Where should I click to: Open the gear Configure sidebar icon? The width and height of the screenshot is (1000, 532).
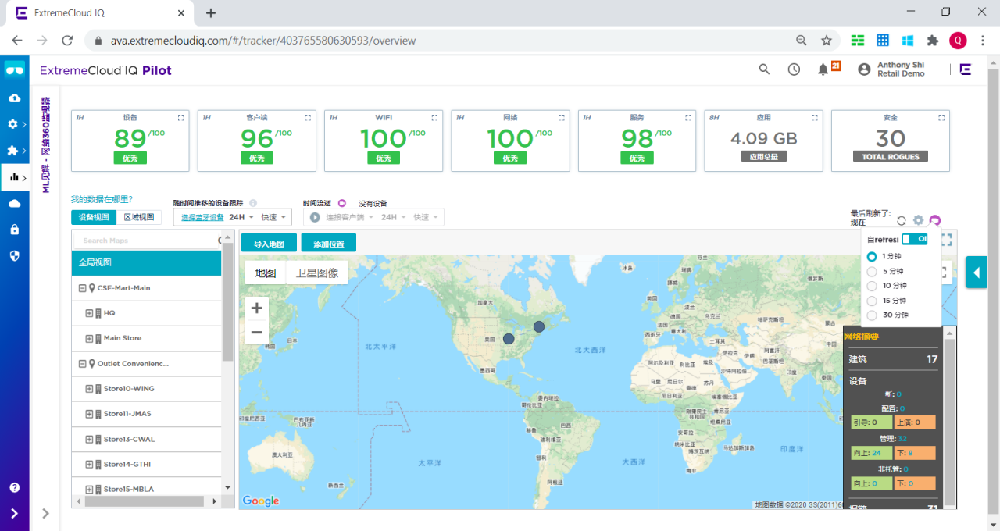tap(13, 124)
